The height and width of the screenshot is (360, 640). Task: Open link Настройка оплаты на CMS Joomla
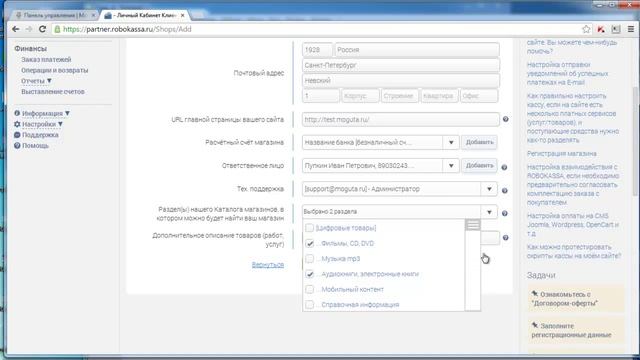(x=573, y=224)
